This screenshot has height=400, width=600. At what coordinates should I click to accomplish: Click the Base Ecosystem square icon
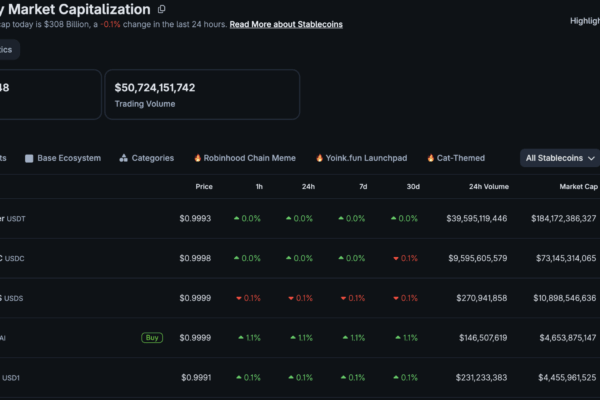[x=29, y=158]
